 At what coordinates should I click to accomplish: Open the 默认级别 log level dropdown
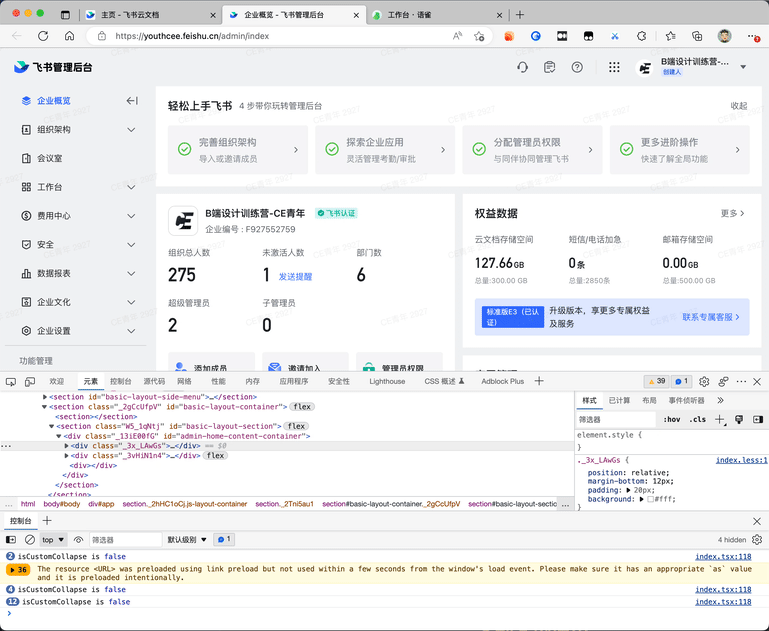click(x=187, y=539)
